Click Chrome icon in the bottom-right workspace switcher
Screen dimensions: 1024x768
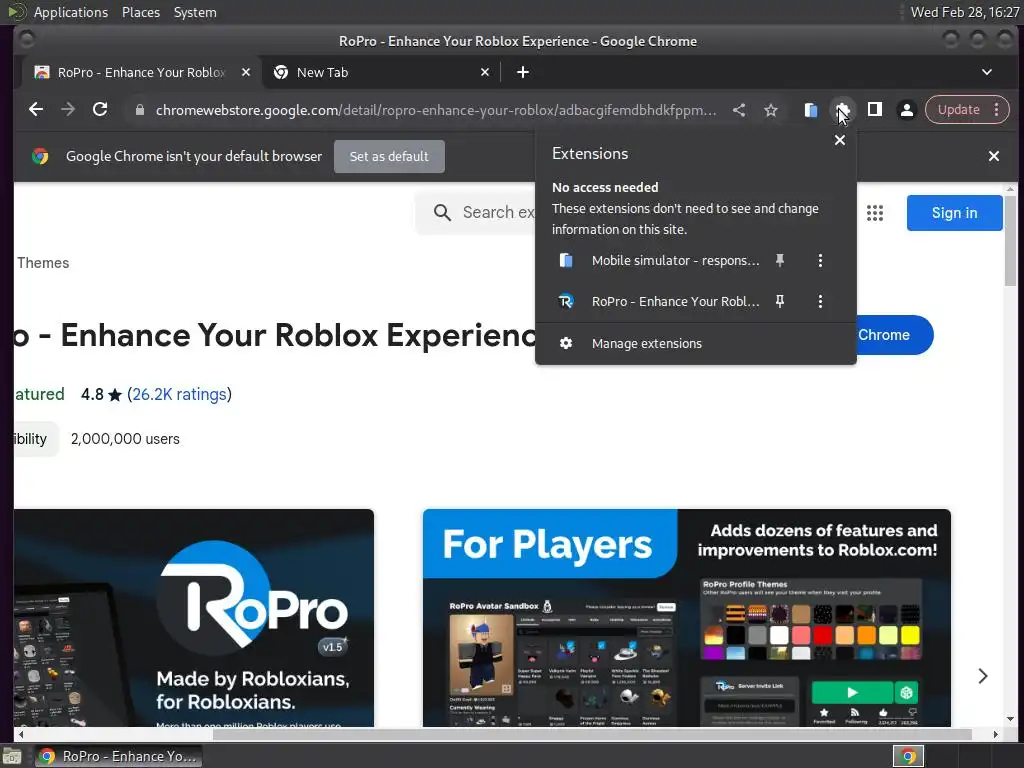[x=908, y=756]
